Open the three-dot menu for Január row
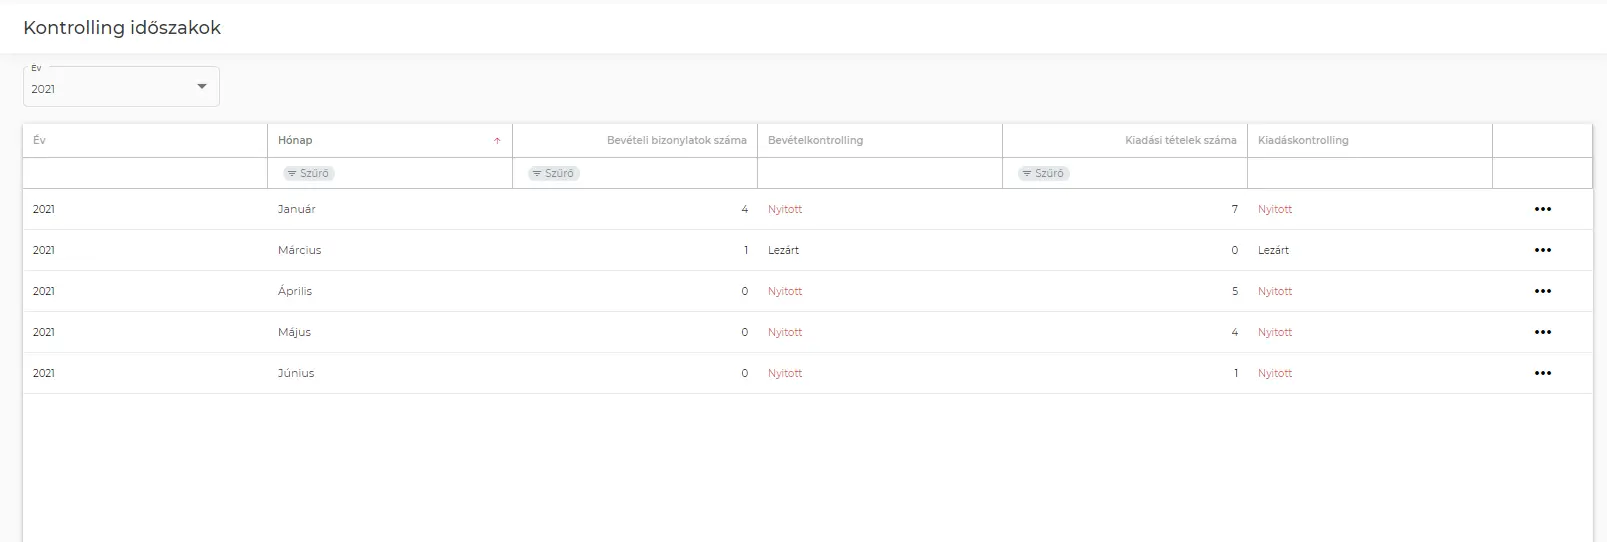This screenshot has height=542, width=1607. pos(1542,209)
